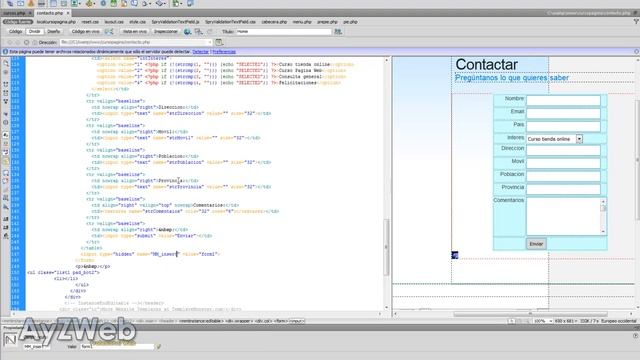
Task: Click the Collapse Full Tag icon
Action: point(6,84)
